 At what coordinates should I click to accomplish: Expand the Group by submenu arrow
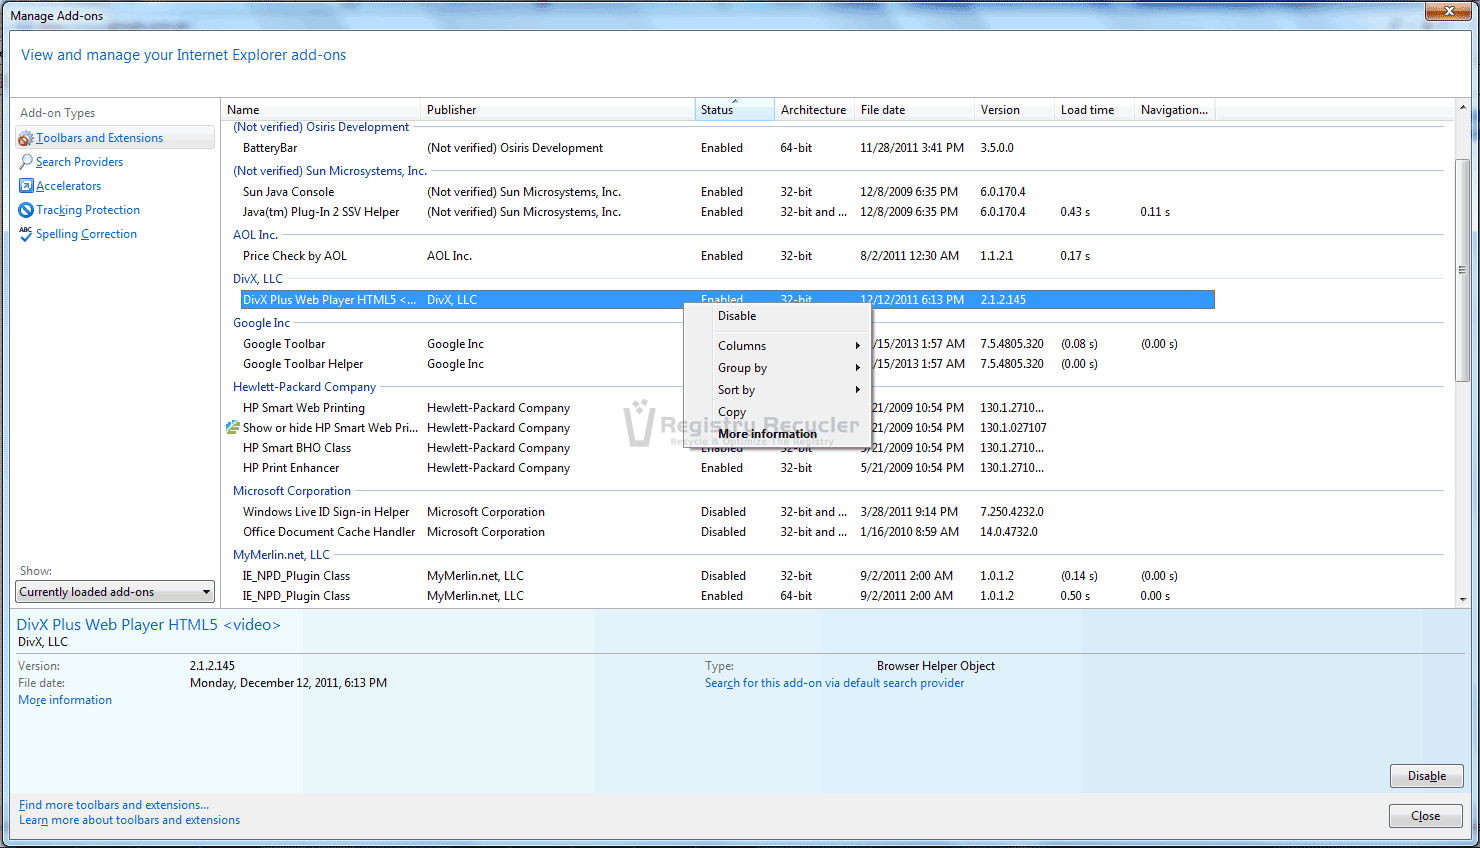click(858, 368)
